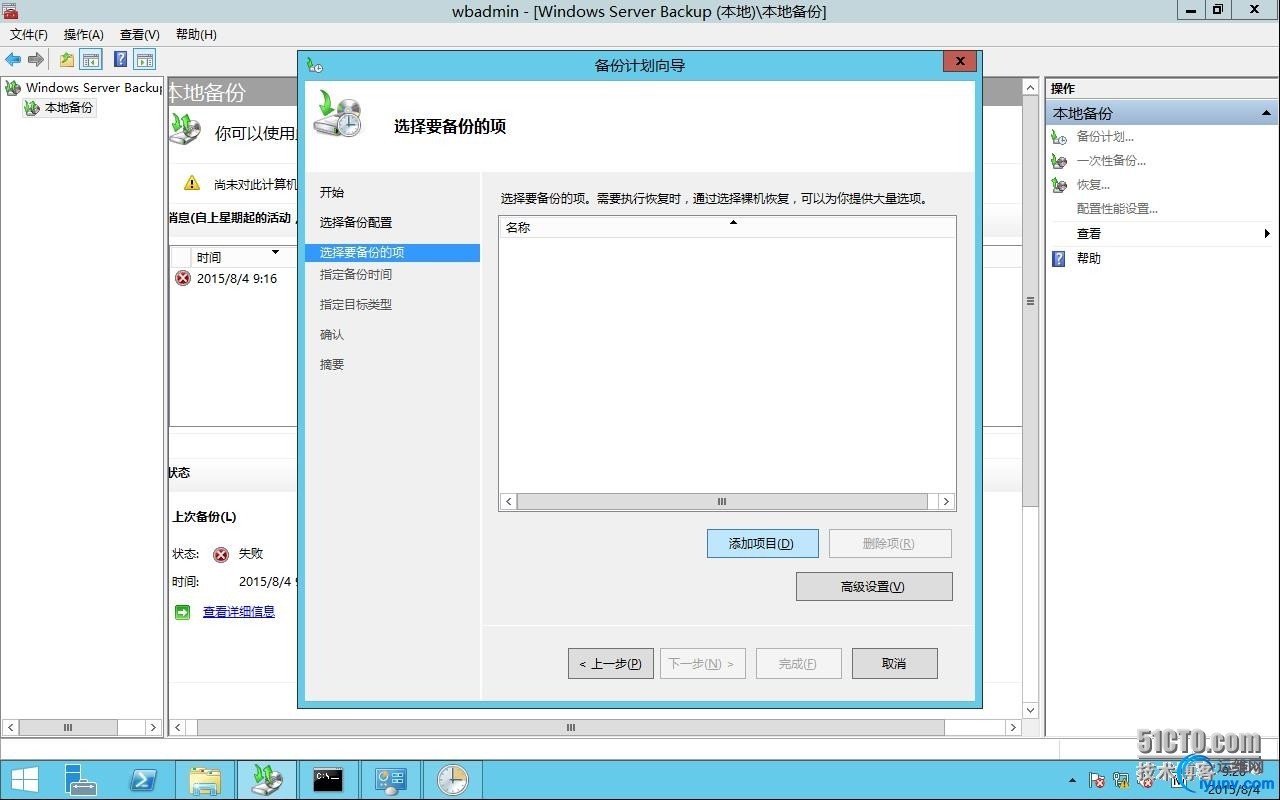
Task: Close the 备份计划向导 wizard dialog
Action: (960, 62)
